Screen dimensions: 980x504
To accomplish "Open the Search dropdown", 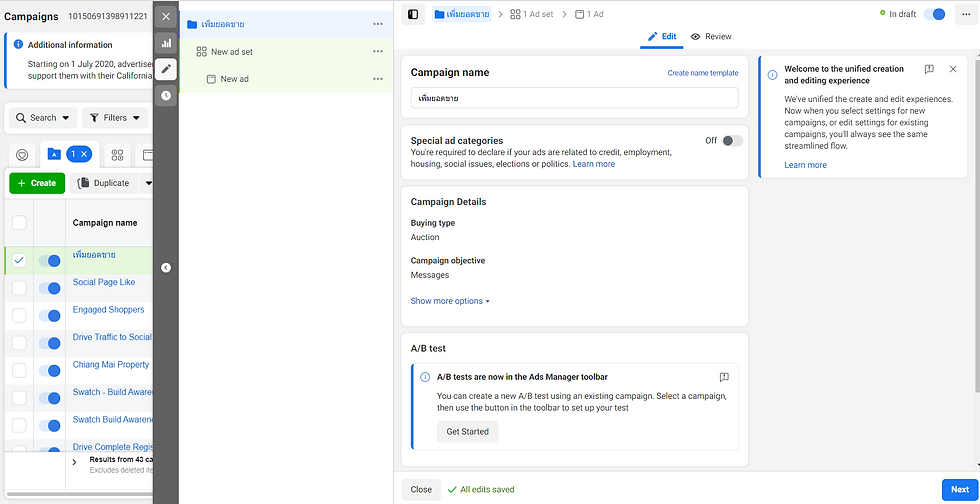I will pyautogui.click(x=43, y=118).
